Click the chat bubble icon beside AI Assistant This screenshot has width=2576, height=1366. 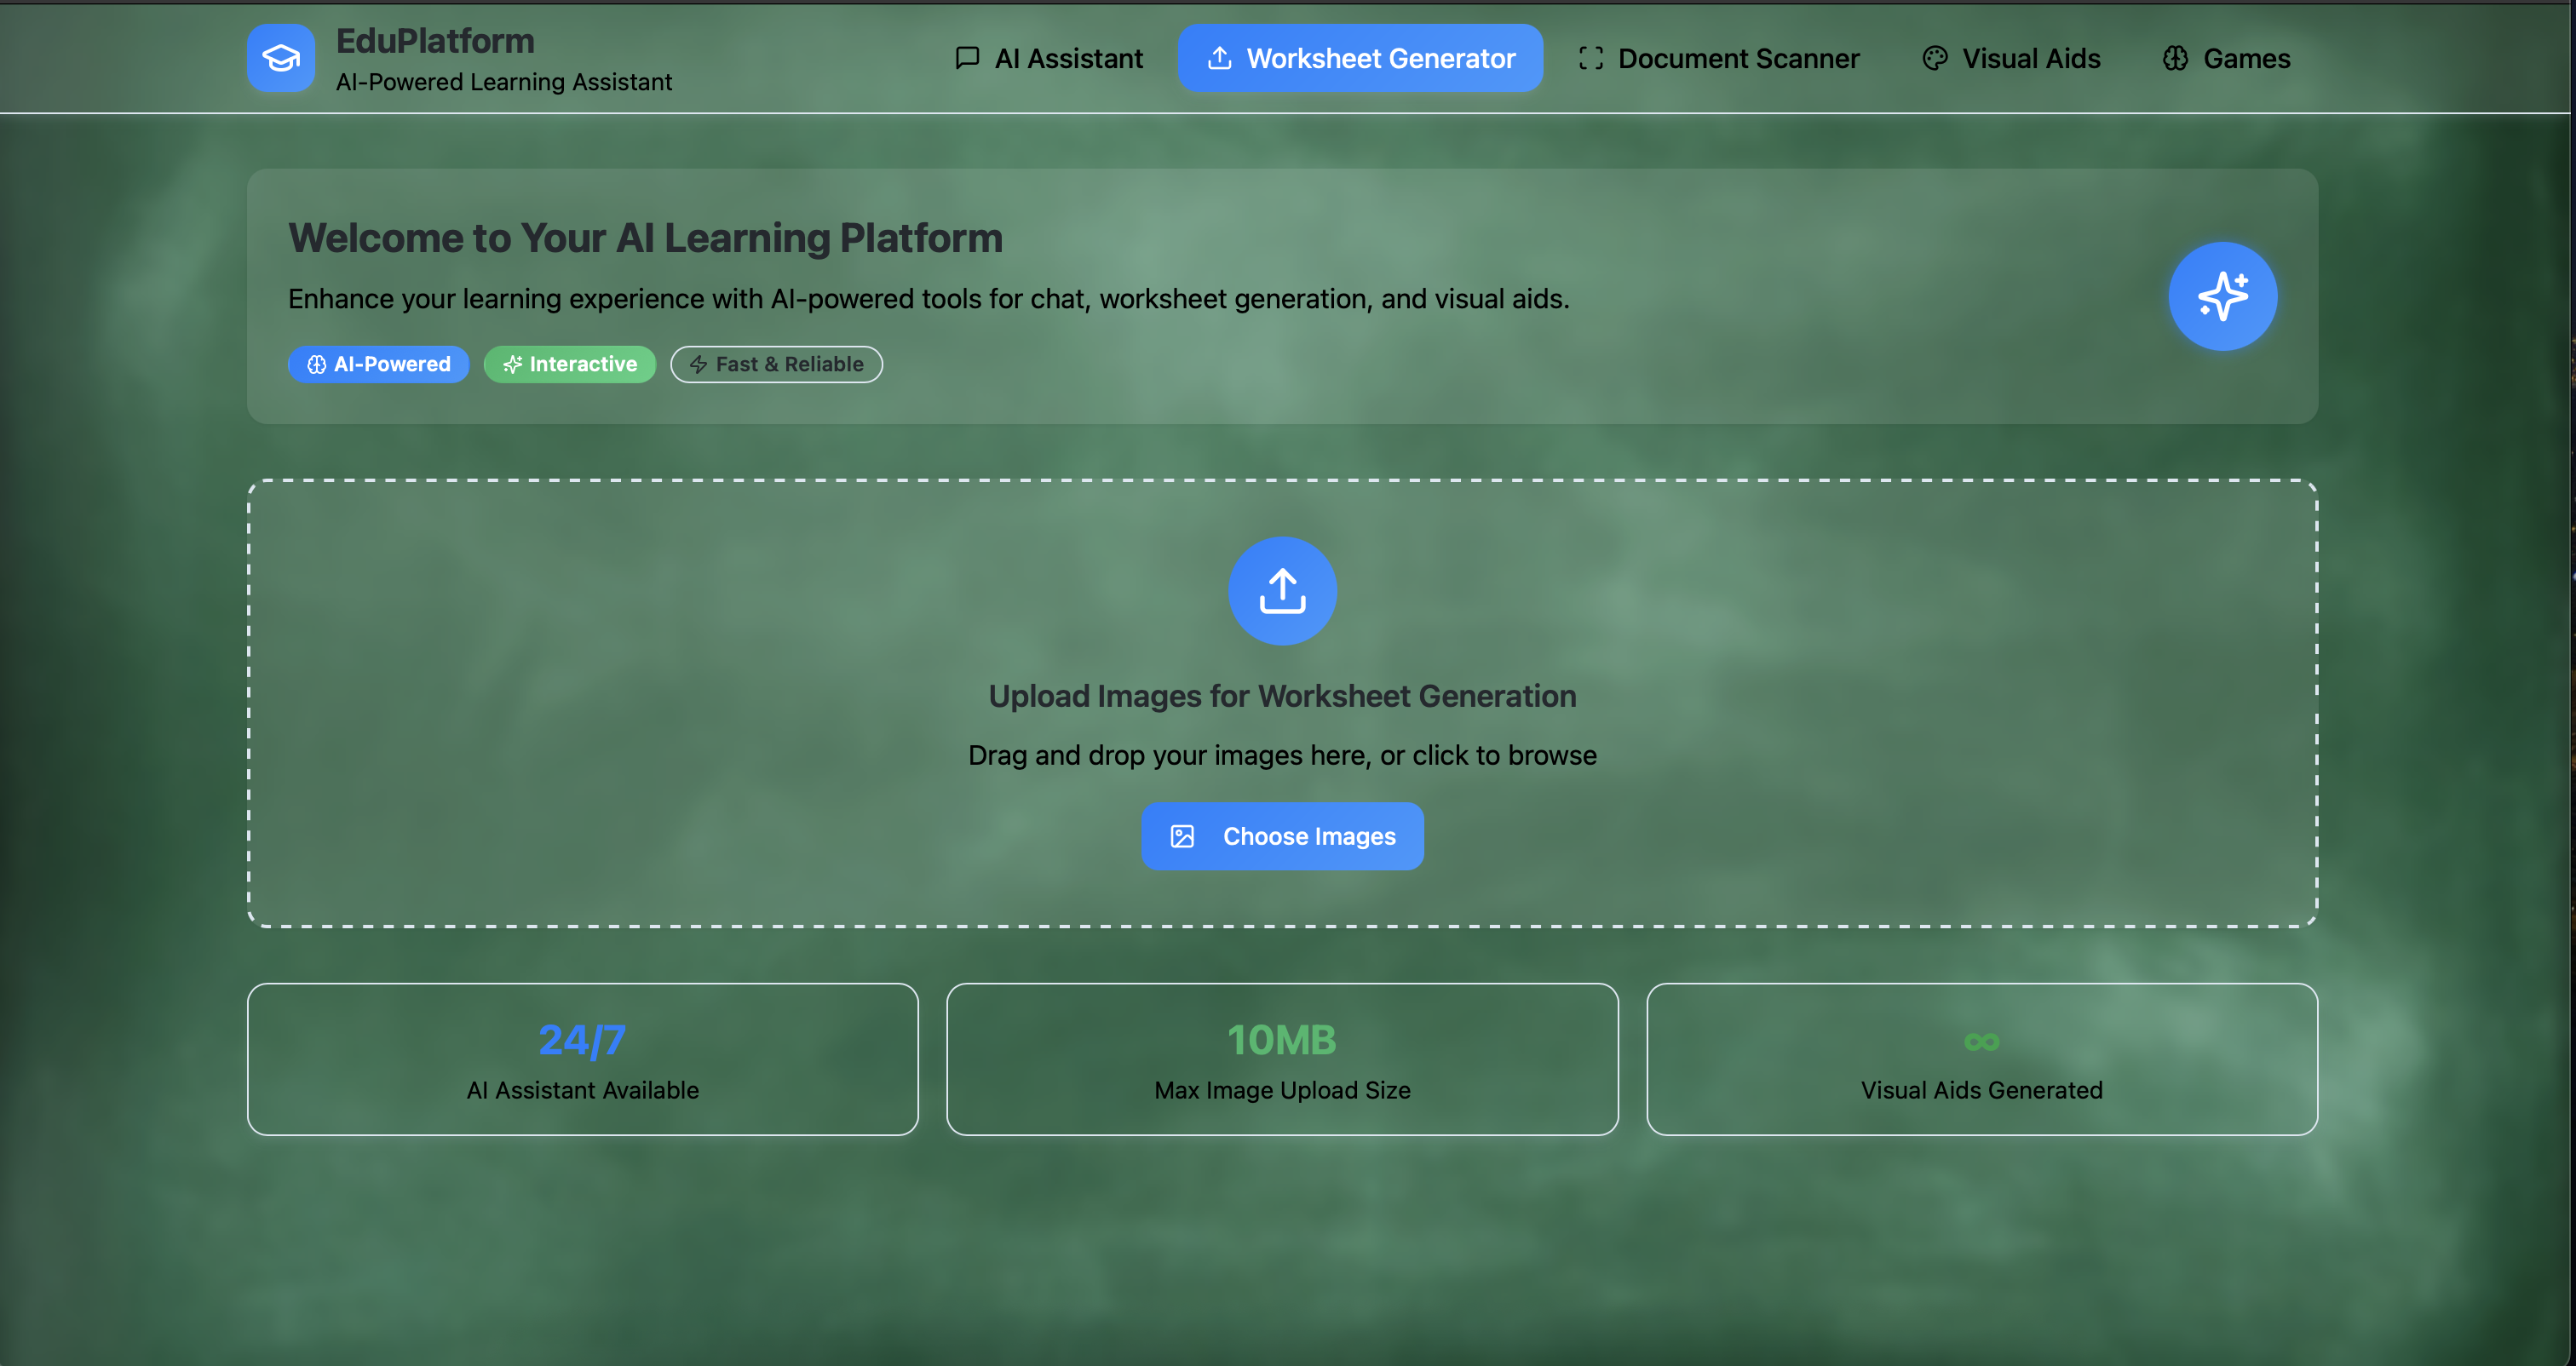967,58
